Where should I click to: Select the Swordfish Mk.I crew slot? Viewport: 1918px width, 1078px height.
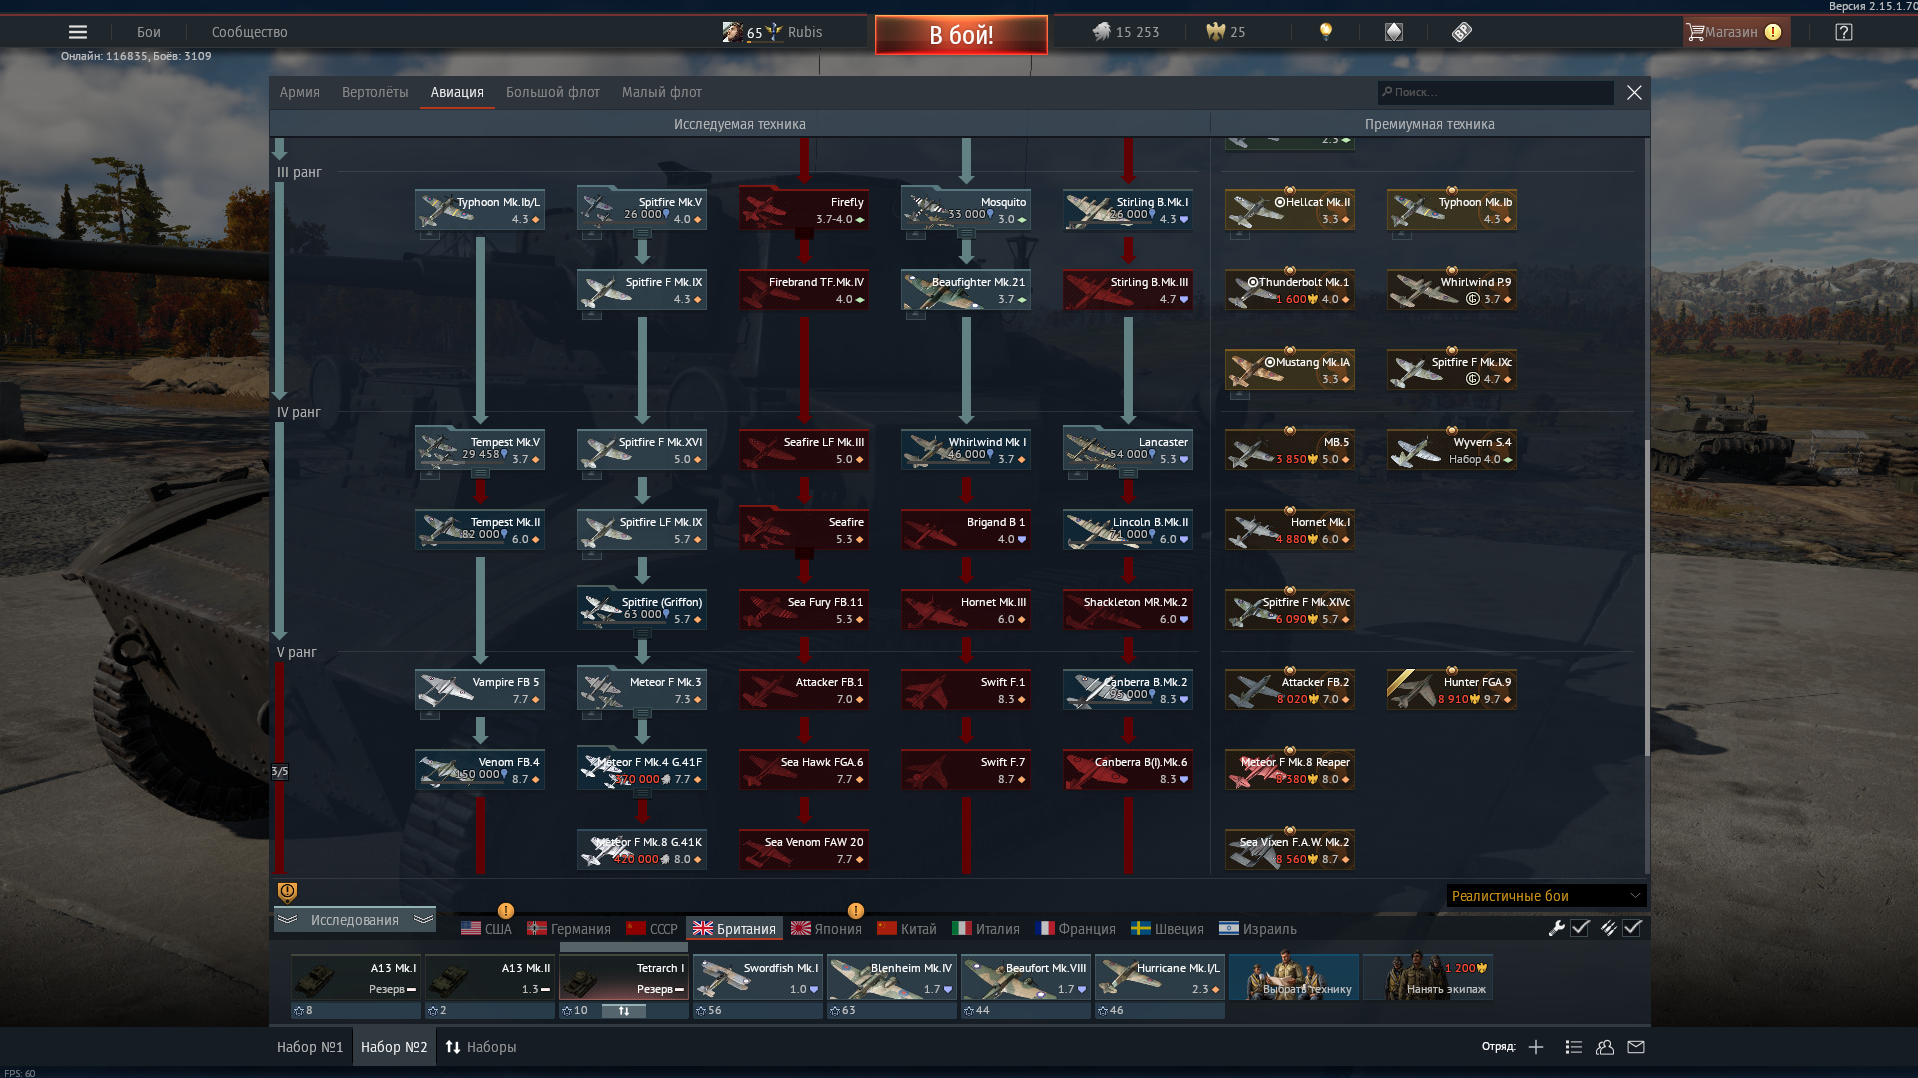coord(758,977)
